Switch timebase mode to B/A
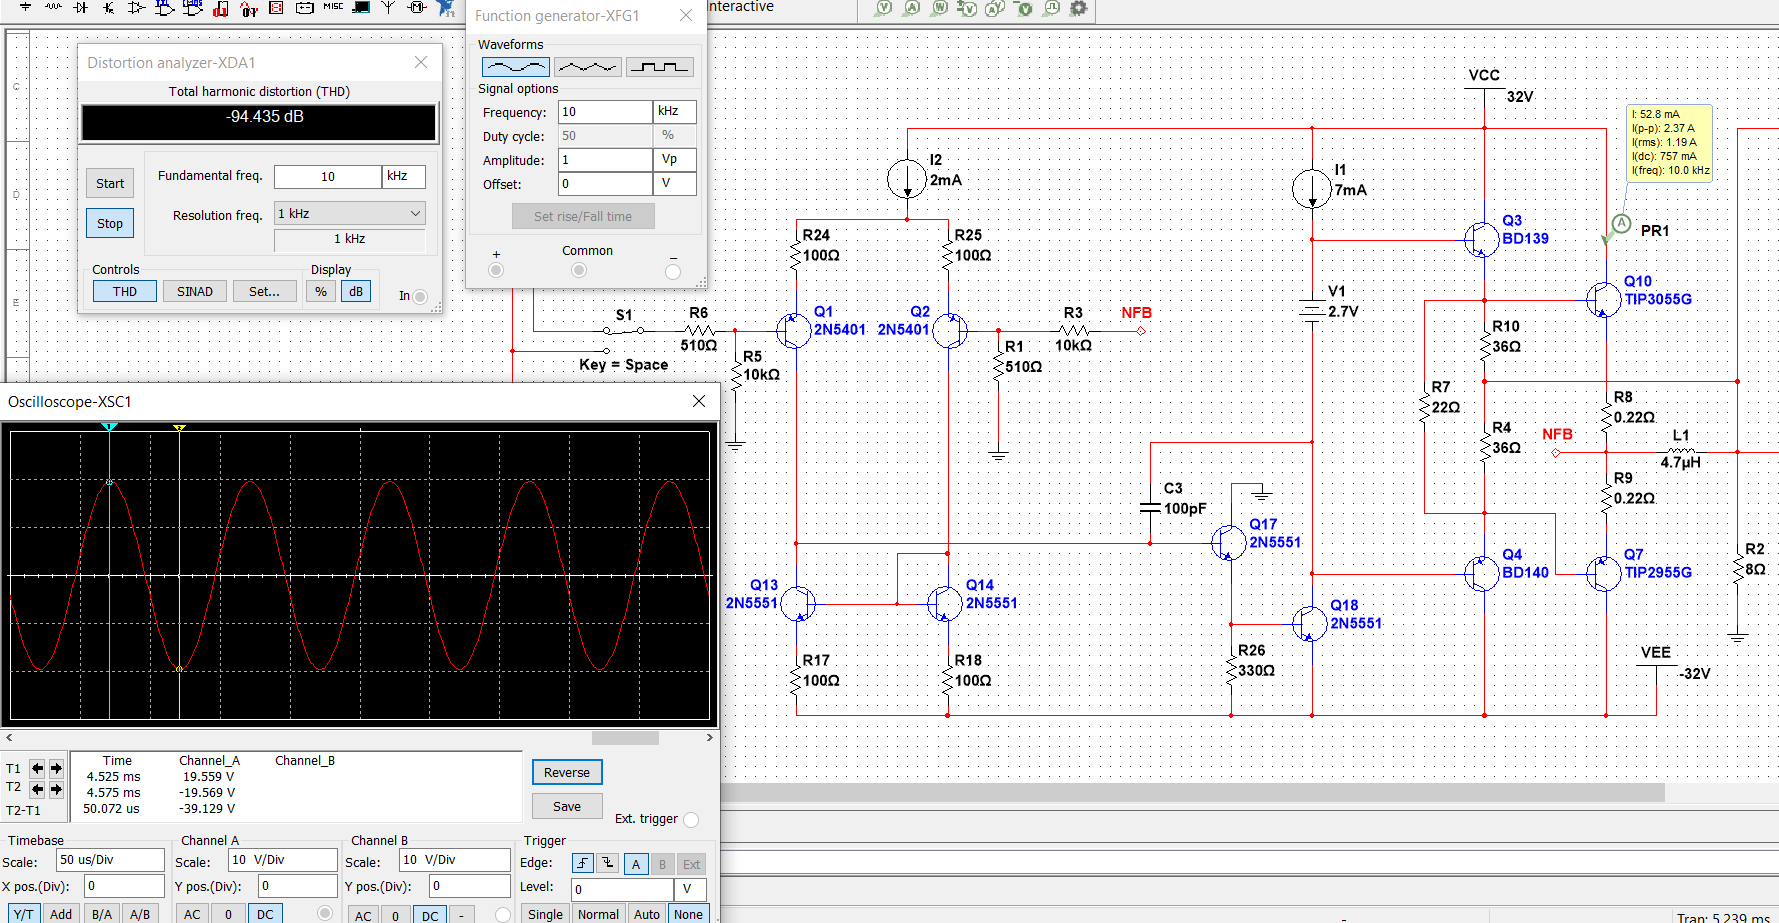 [102, 914]
